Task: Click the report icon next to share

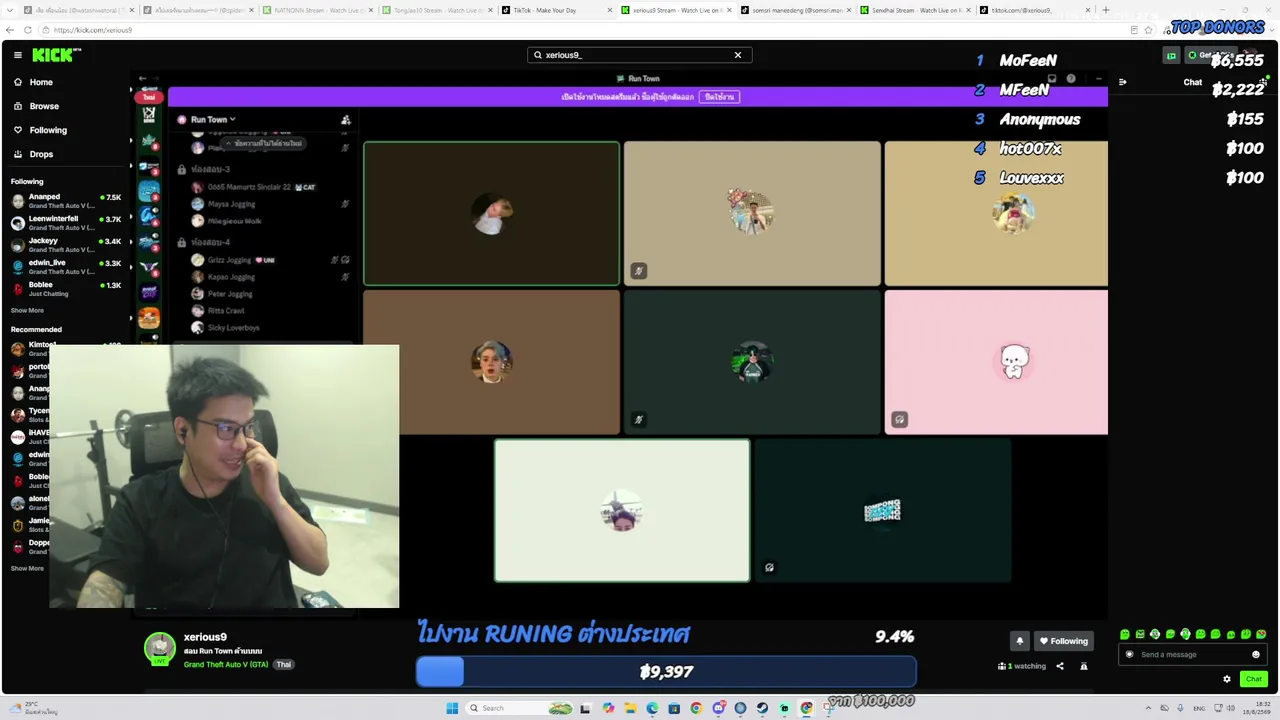Action: 1083,666
